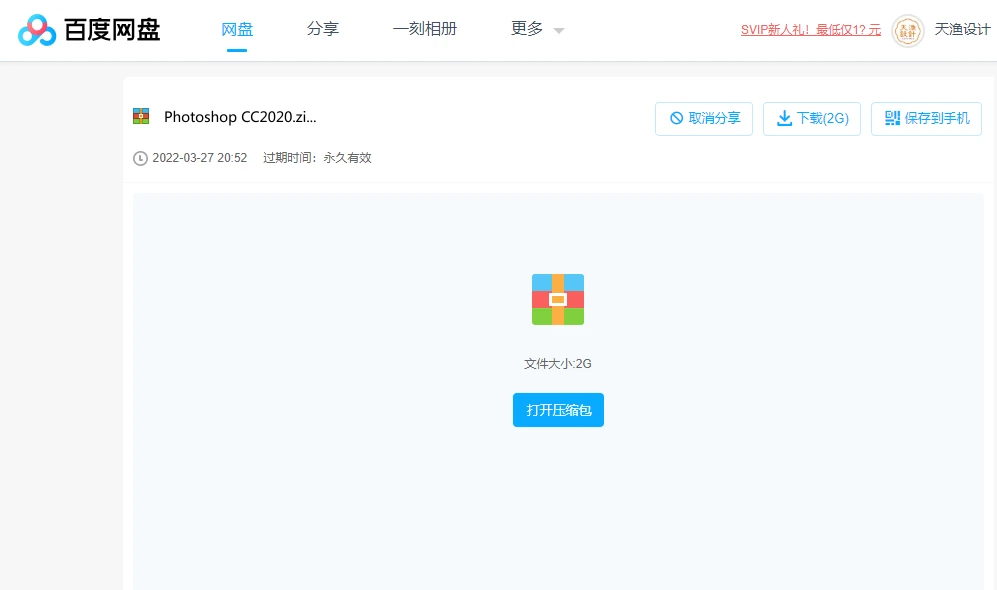The height and width of the screenshot is (590, 997).
Task: Click the 过期时间：永久有效 label
Action: coord(317,158)
